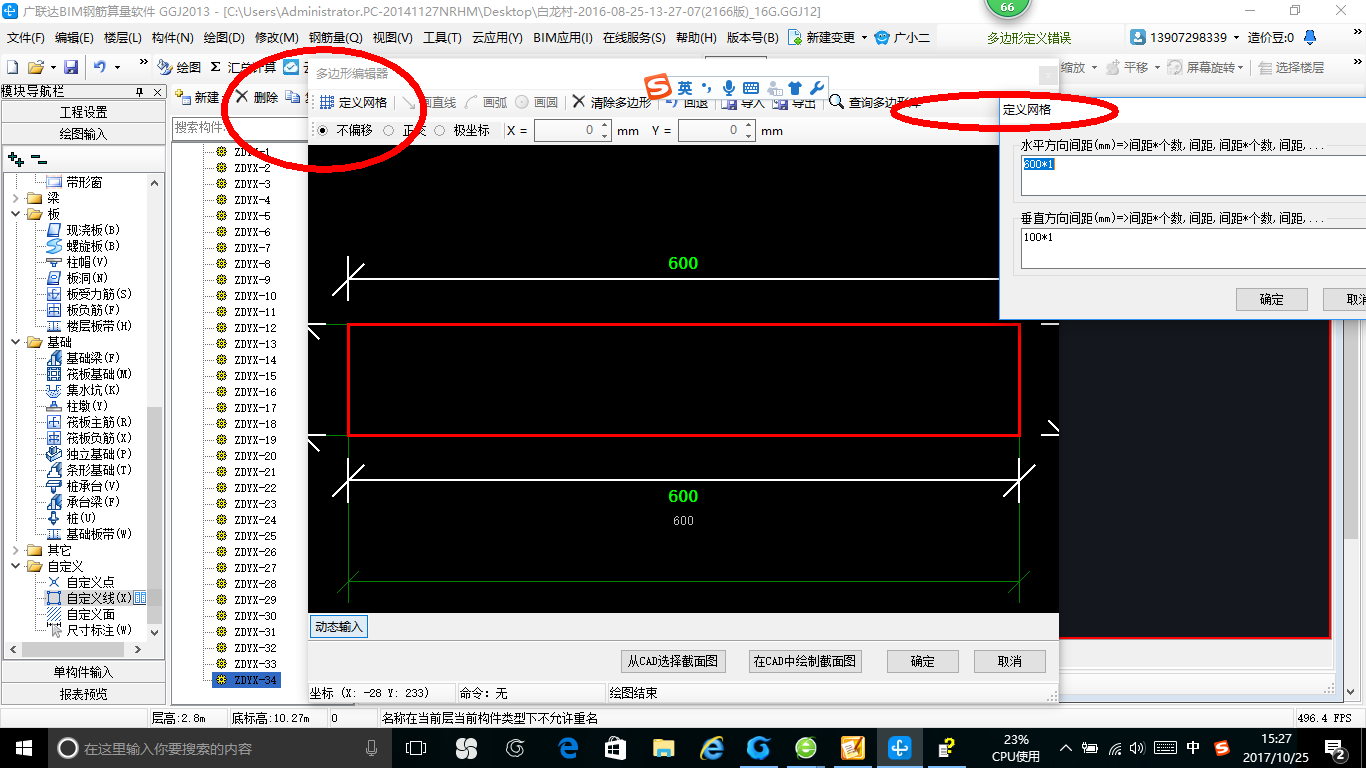Open the 平移 dropdown in toolbar
Viewport: 1366px width, 768px height.
(1157, 67)
